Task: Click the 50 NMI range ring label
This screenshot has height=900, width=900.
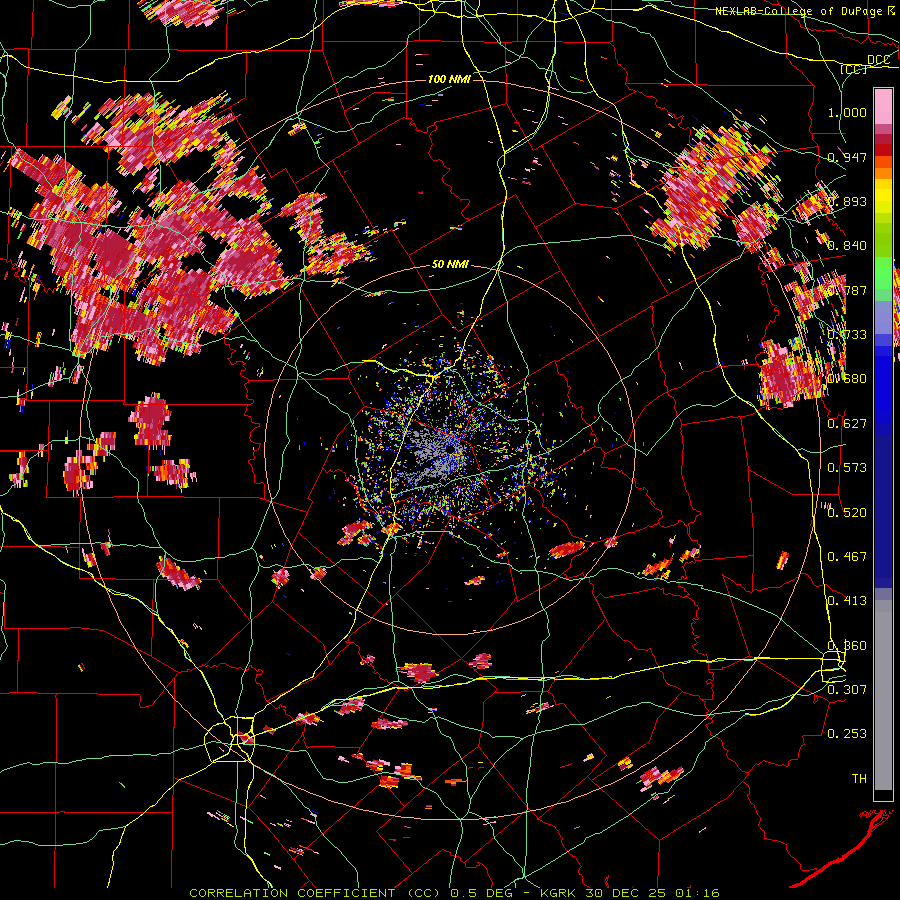Action: pos(450,264)
